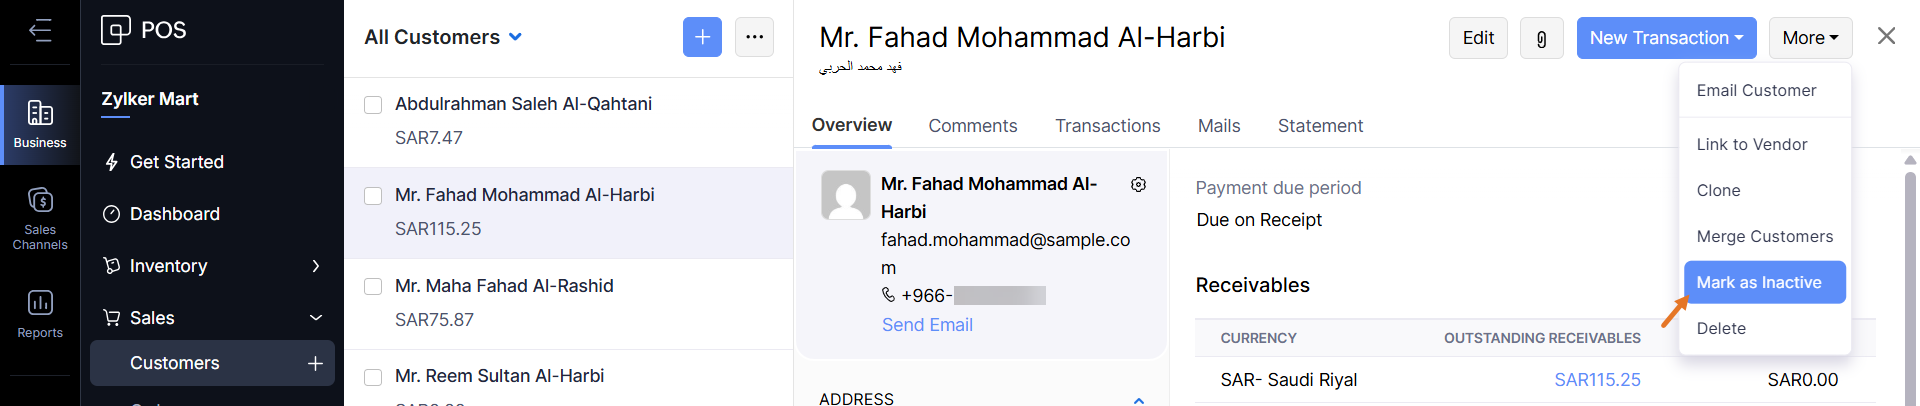The width and height of the screenshot is (1920, 406).
Task: Open the Business module icon
Action: [x=40, y=124]
